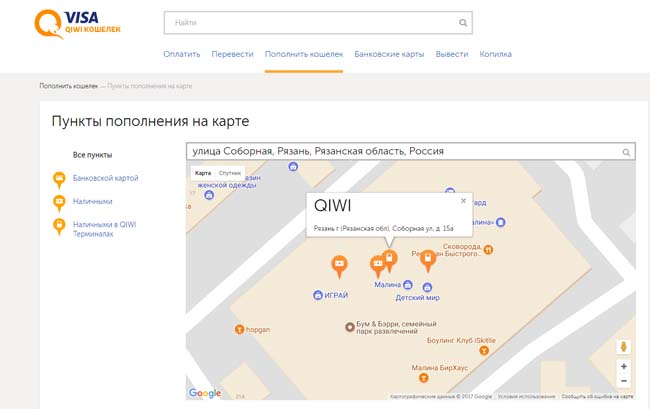
Task: Open the Вывести menu item
Action: tap(452, 54)
